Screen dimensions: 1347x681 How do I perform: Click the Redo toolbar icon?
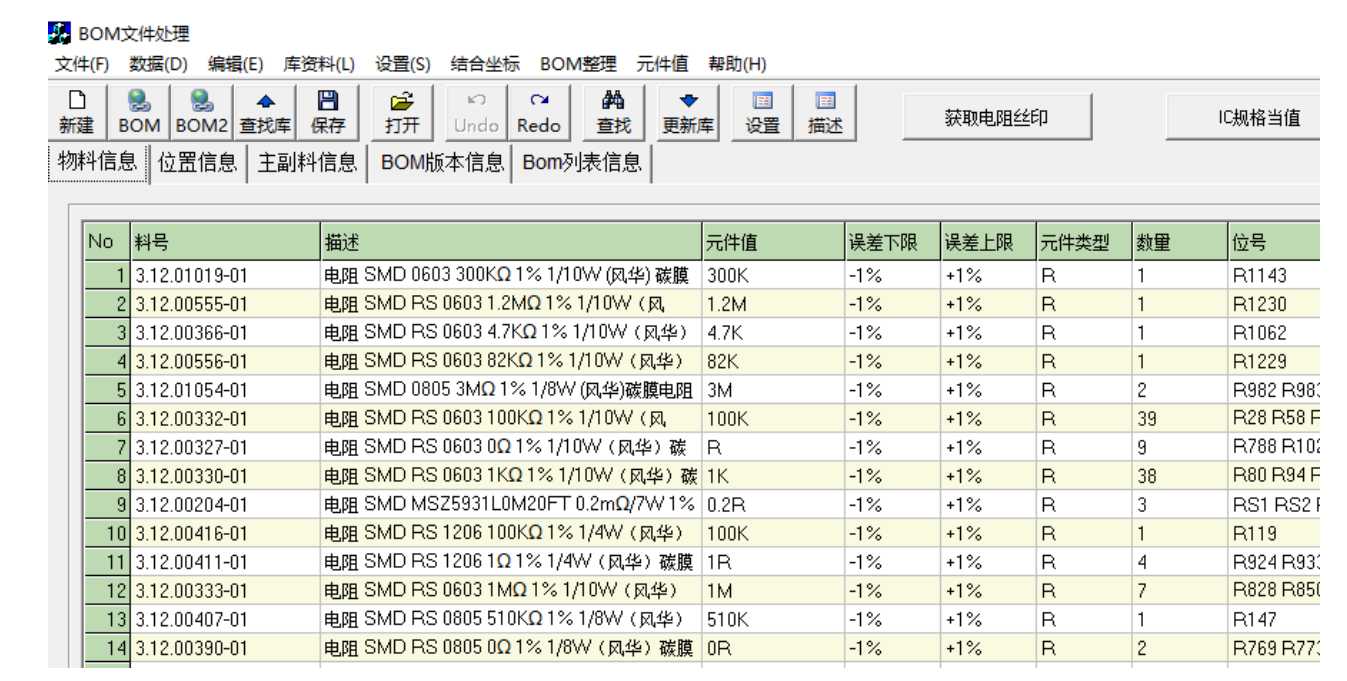click(x=538, y=112)
